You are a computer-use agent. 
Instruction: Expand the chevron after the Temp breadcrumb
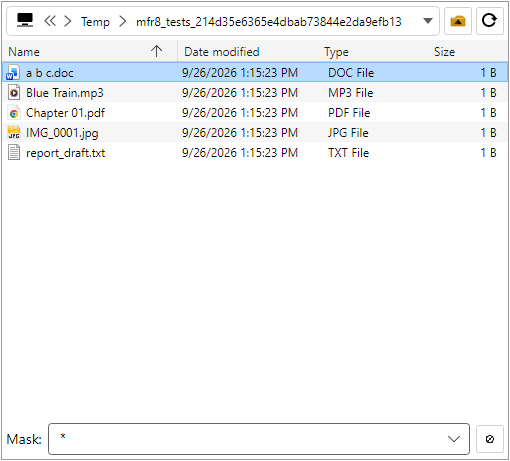pos(123,21)
